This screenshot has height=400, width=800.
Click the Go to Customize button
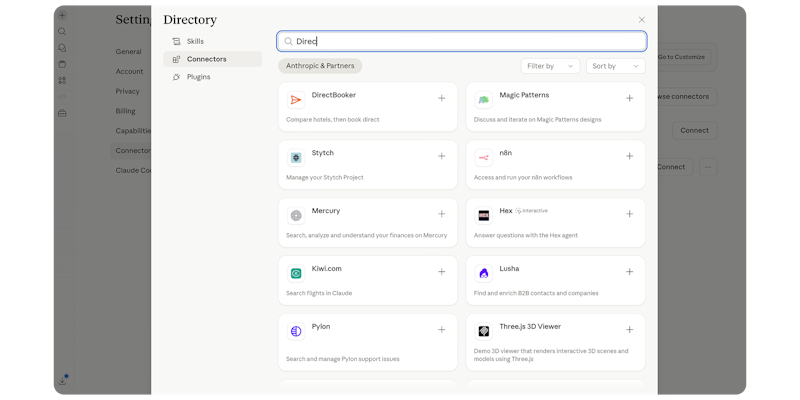click(682, 57)
